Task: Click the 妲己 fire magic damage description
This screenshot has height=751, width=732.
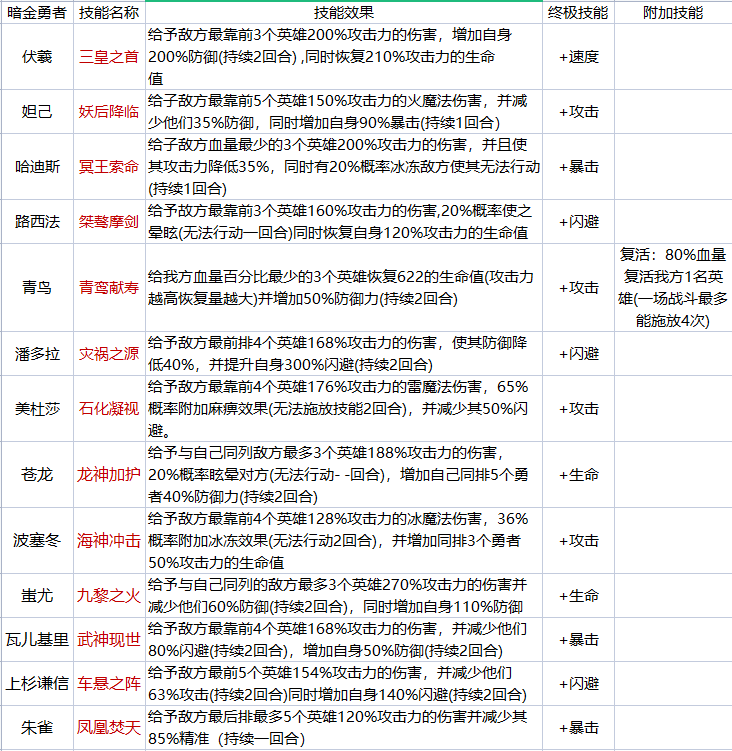Action: (x=343, y=112)
